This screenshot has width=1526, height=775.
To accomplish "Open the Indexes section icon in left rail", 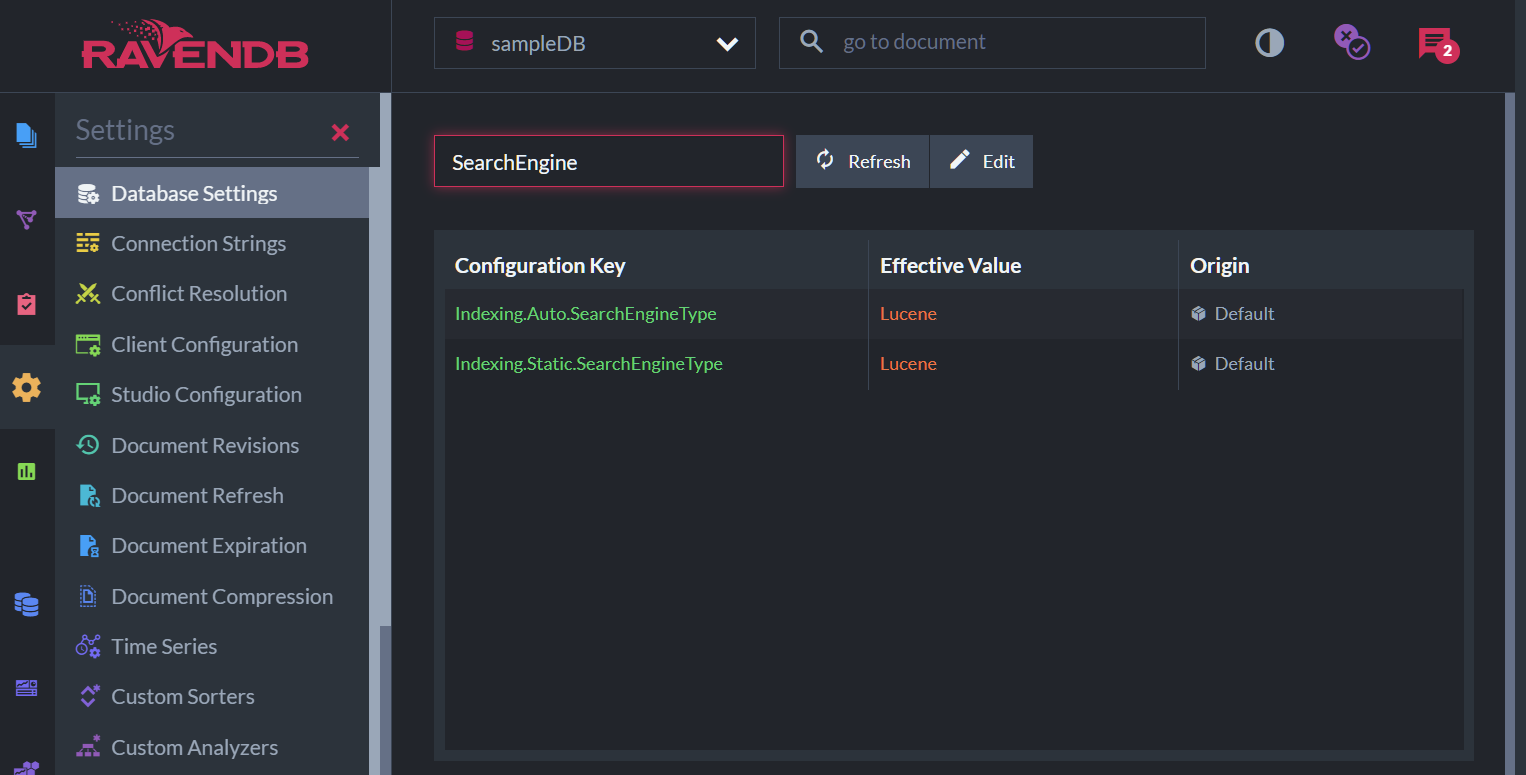I will coord(27,219).
